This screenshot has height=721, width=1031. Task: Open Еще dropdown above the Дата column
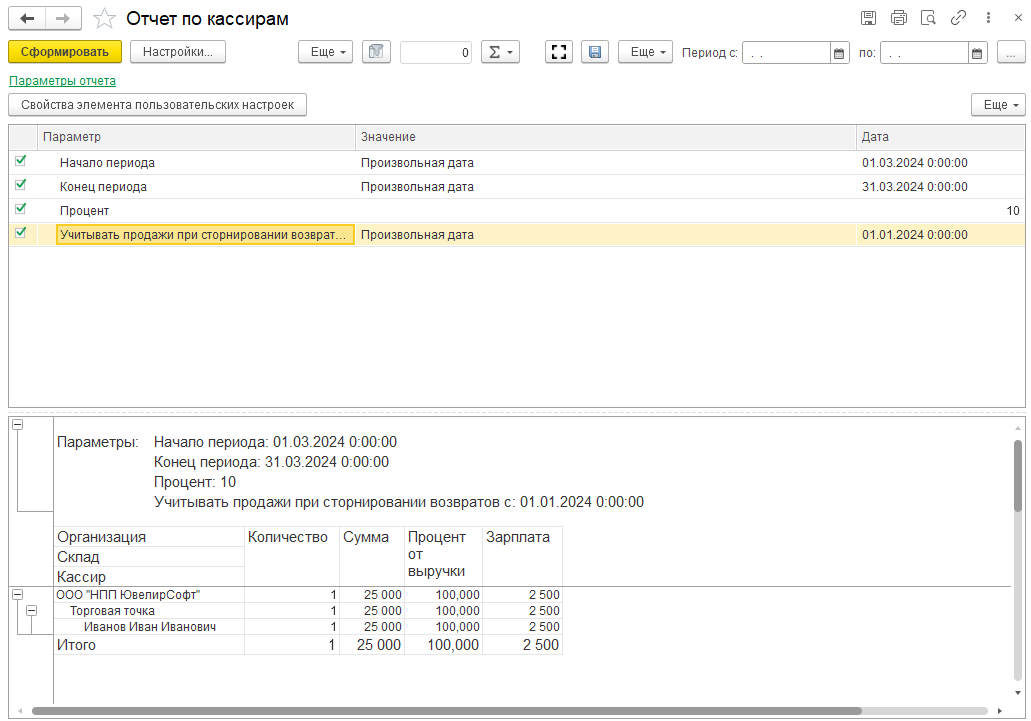pos(998,105)
